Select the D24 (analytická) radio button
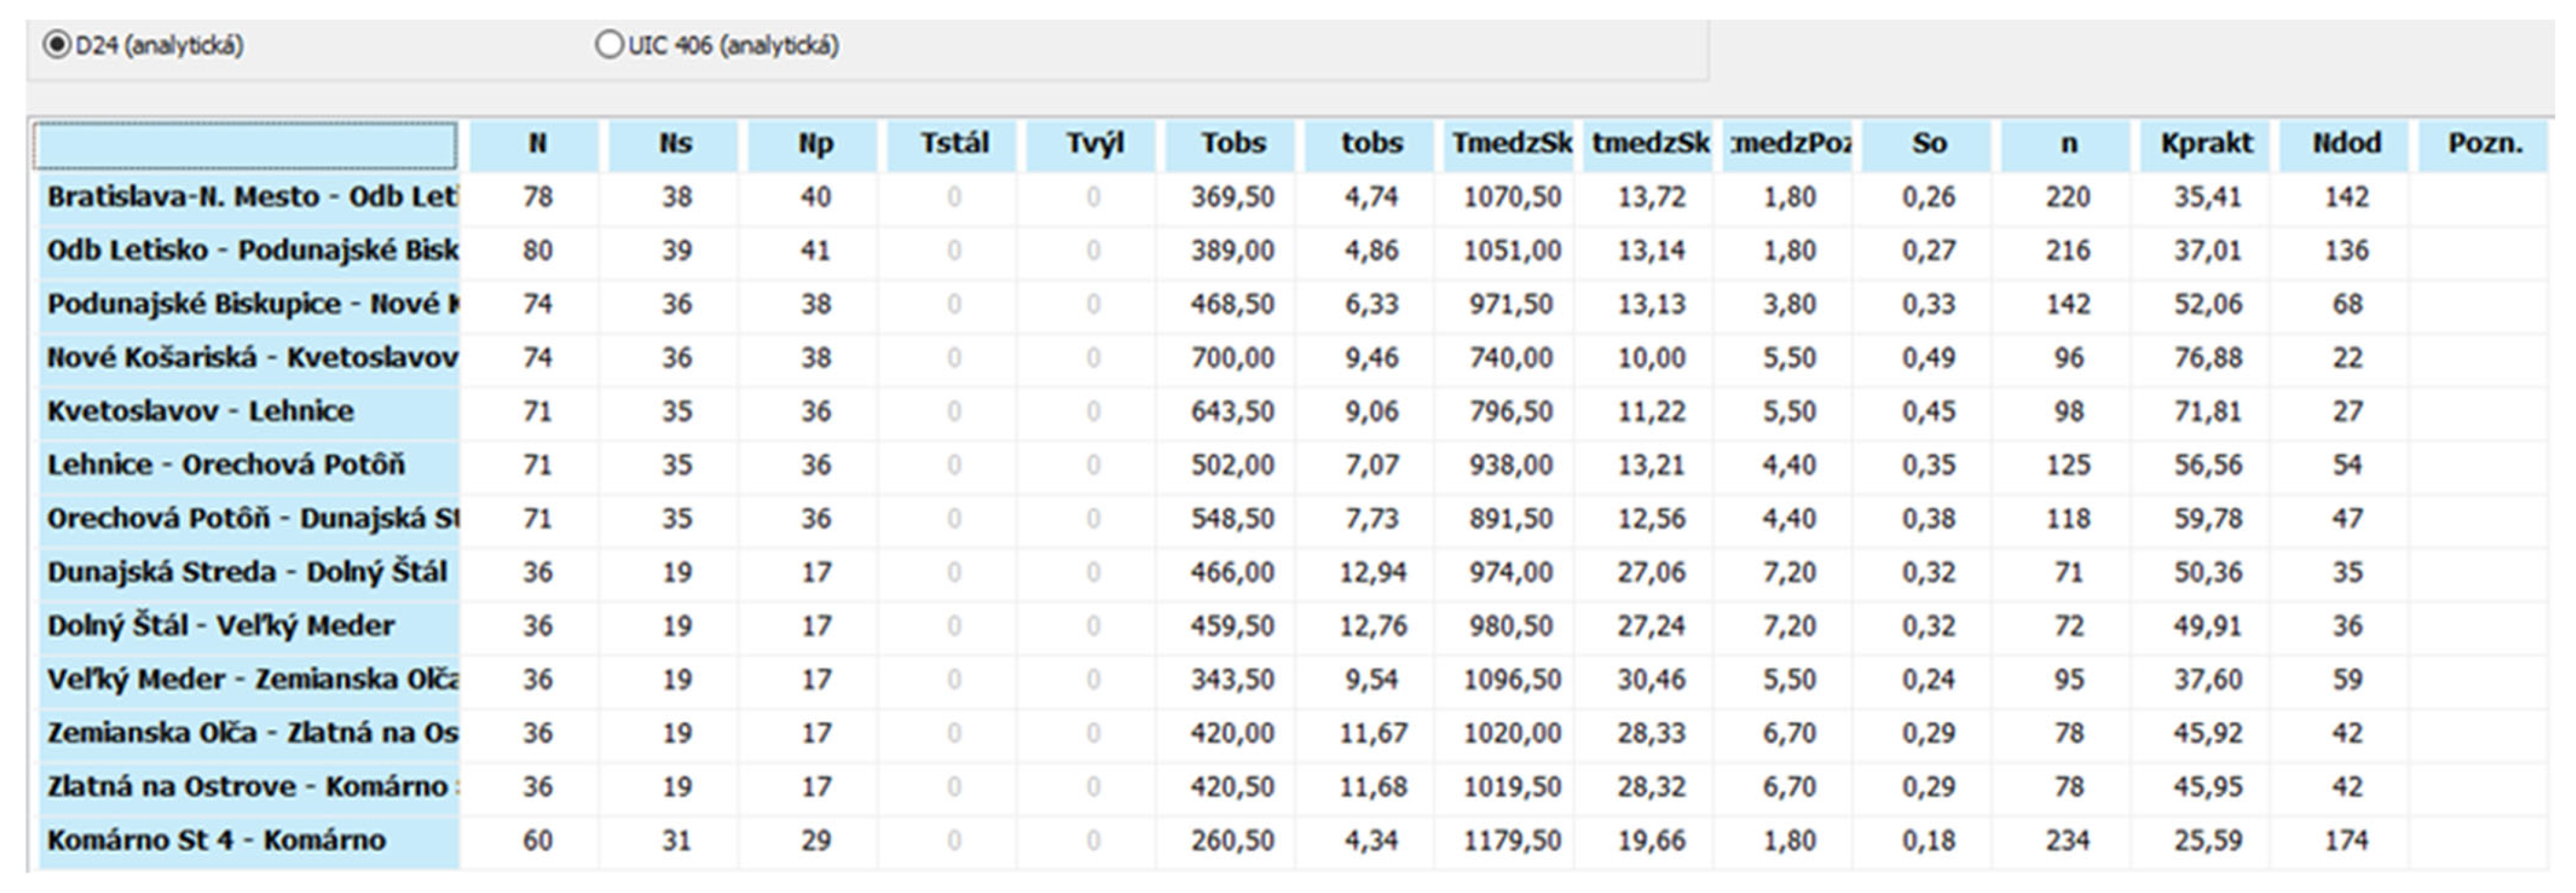This screenshot has height=893, width=2576. click(x=57, y=46)
